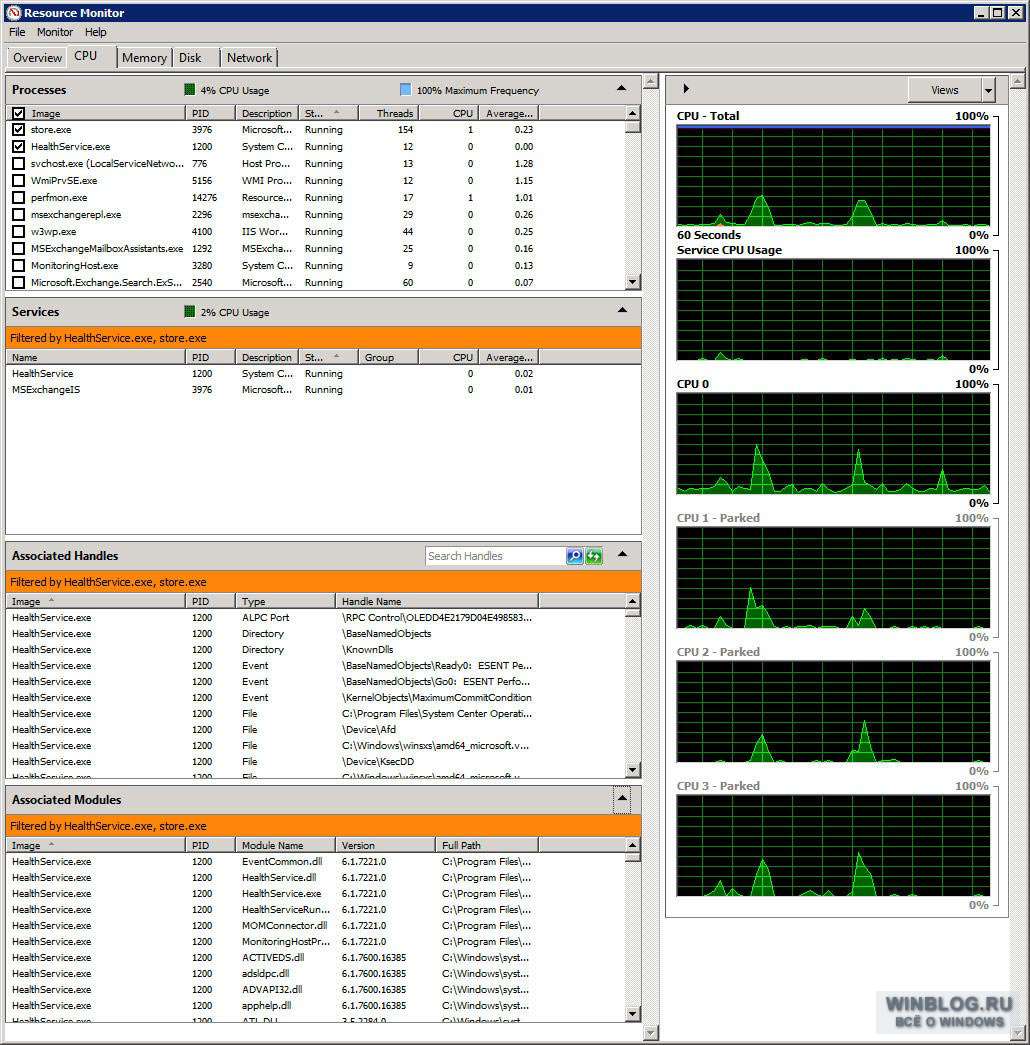Click the CPU - Total graph
Viewport: 1030px width, 1045px height.
[833, 176]
